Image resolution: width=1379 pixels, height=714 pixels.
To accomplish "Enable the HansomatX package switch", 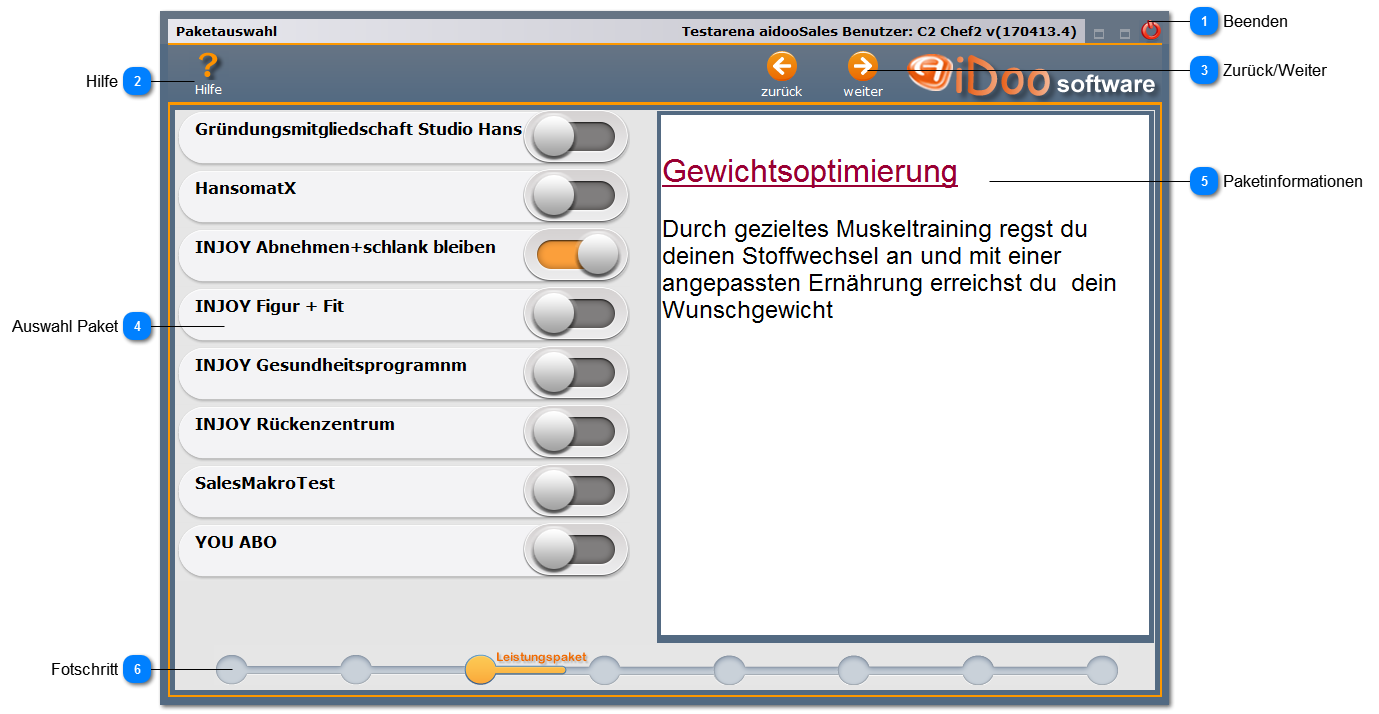I will [575, 196].
